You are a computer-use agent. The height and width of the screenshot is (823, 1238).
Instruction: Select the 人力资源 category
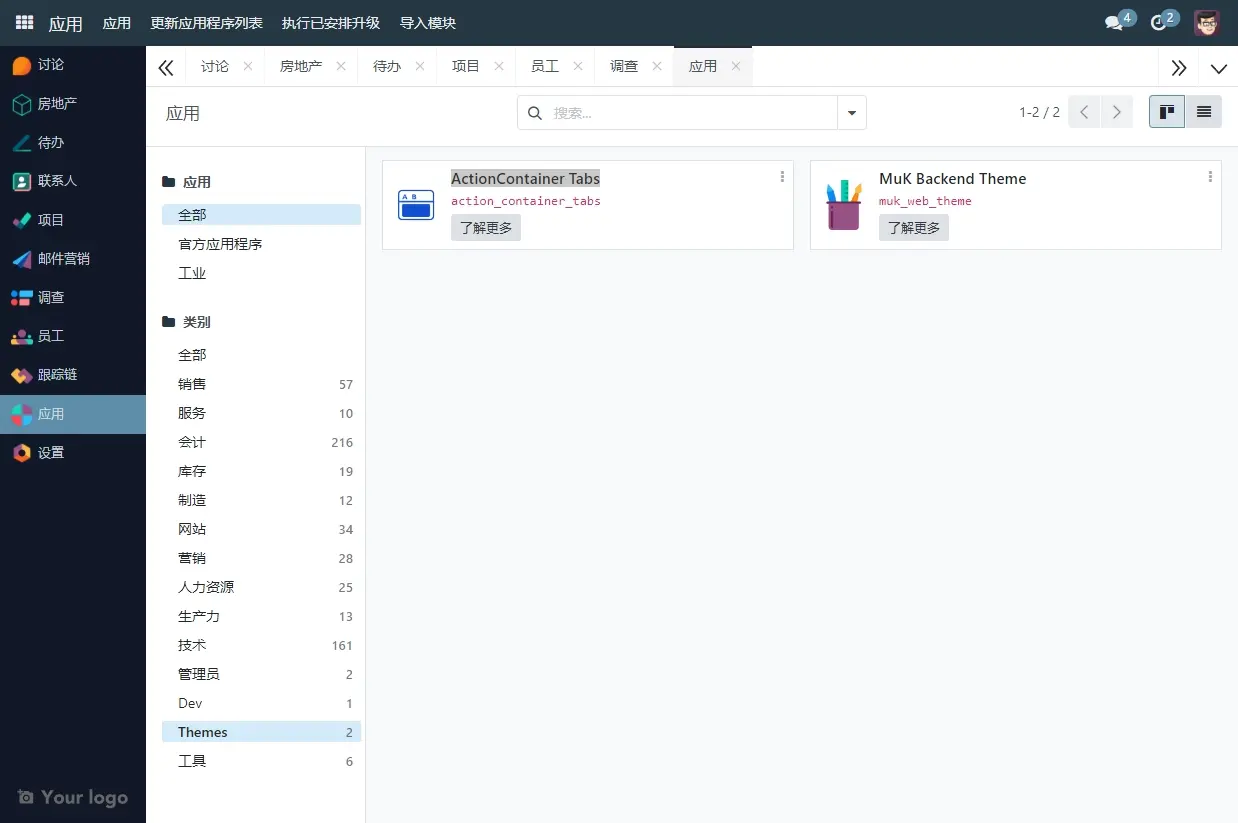261,587
